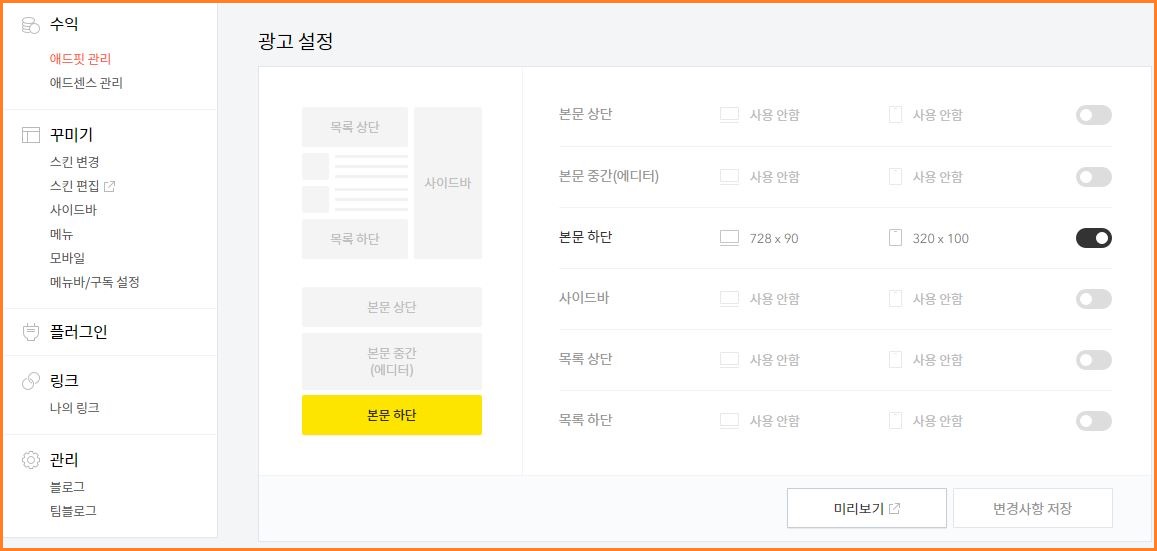
Task: Select the 수익 section heading
Action: [x=63, y=25]
